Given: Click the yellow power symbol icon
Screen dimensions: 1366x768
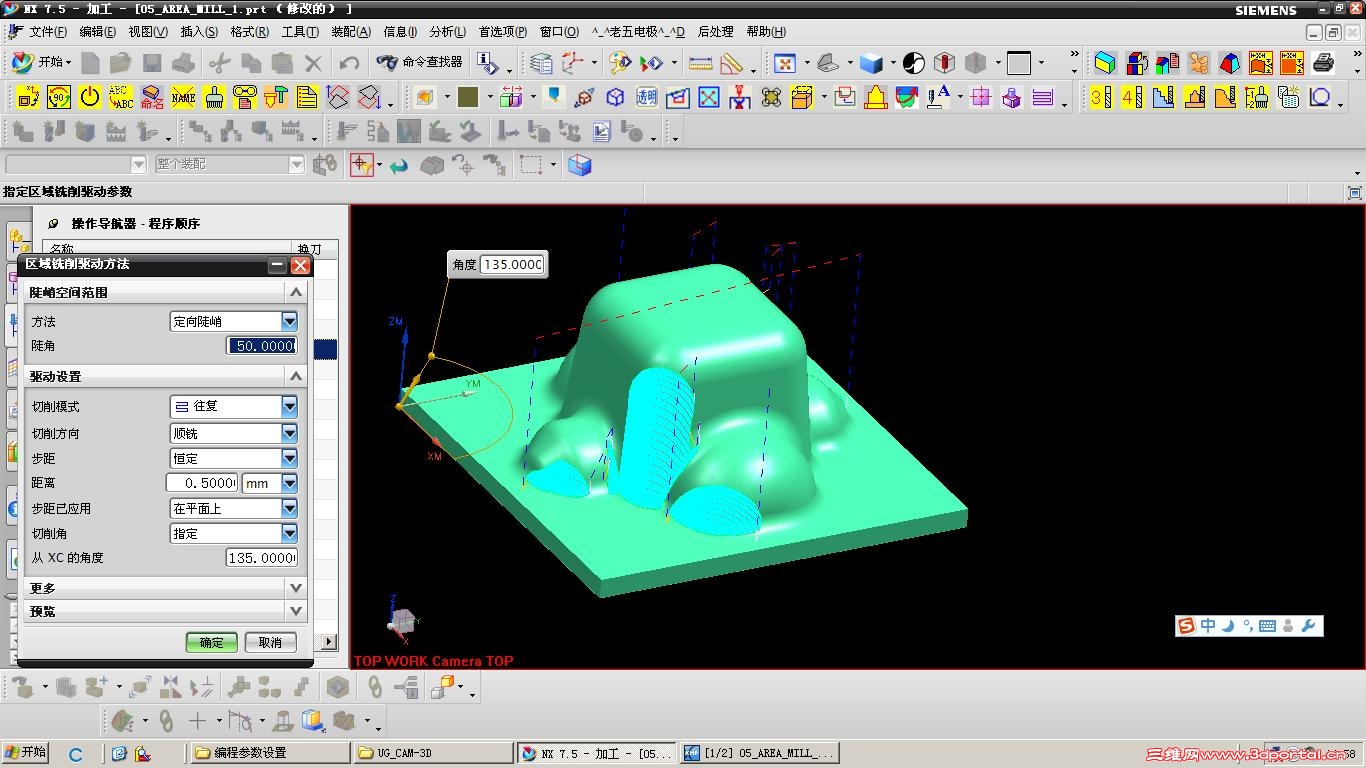Looking at the screenshot, I should click(90, 97).
